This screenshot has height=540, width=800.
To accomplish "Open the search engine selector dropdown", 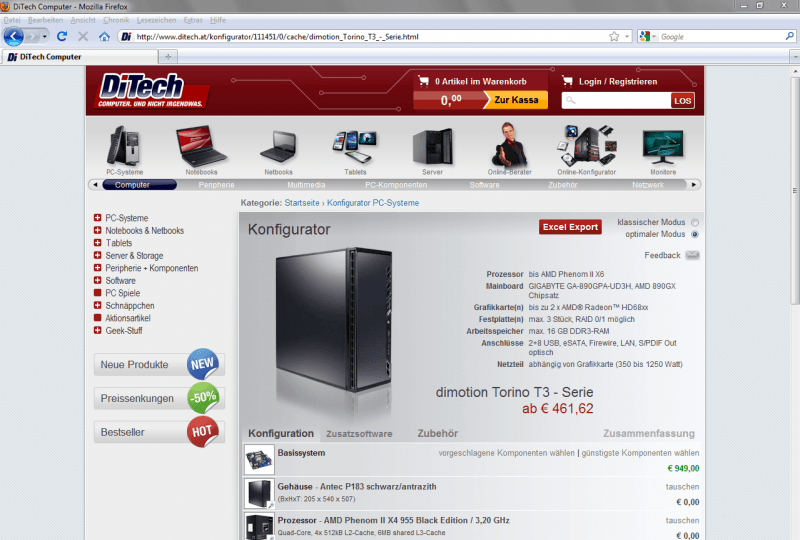I will [x=653, y=37].
